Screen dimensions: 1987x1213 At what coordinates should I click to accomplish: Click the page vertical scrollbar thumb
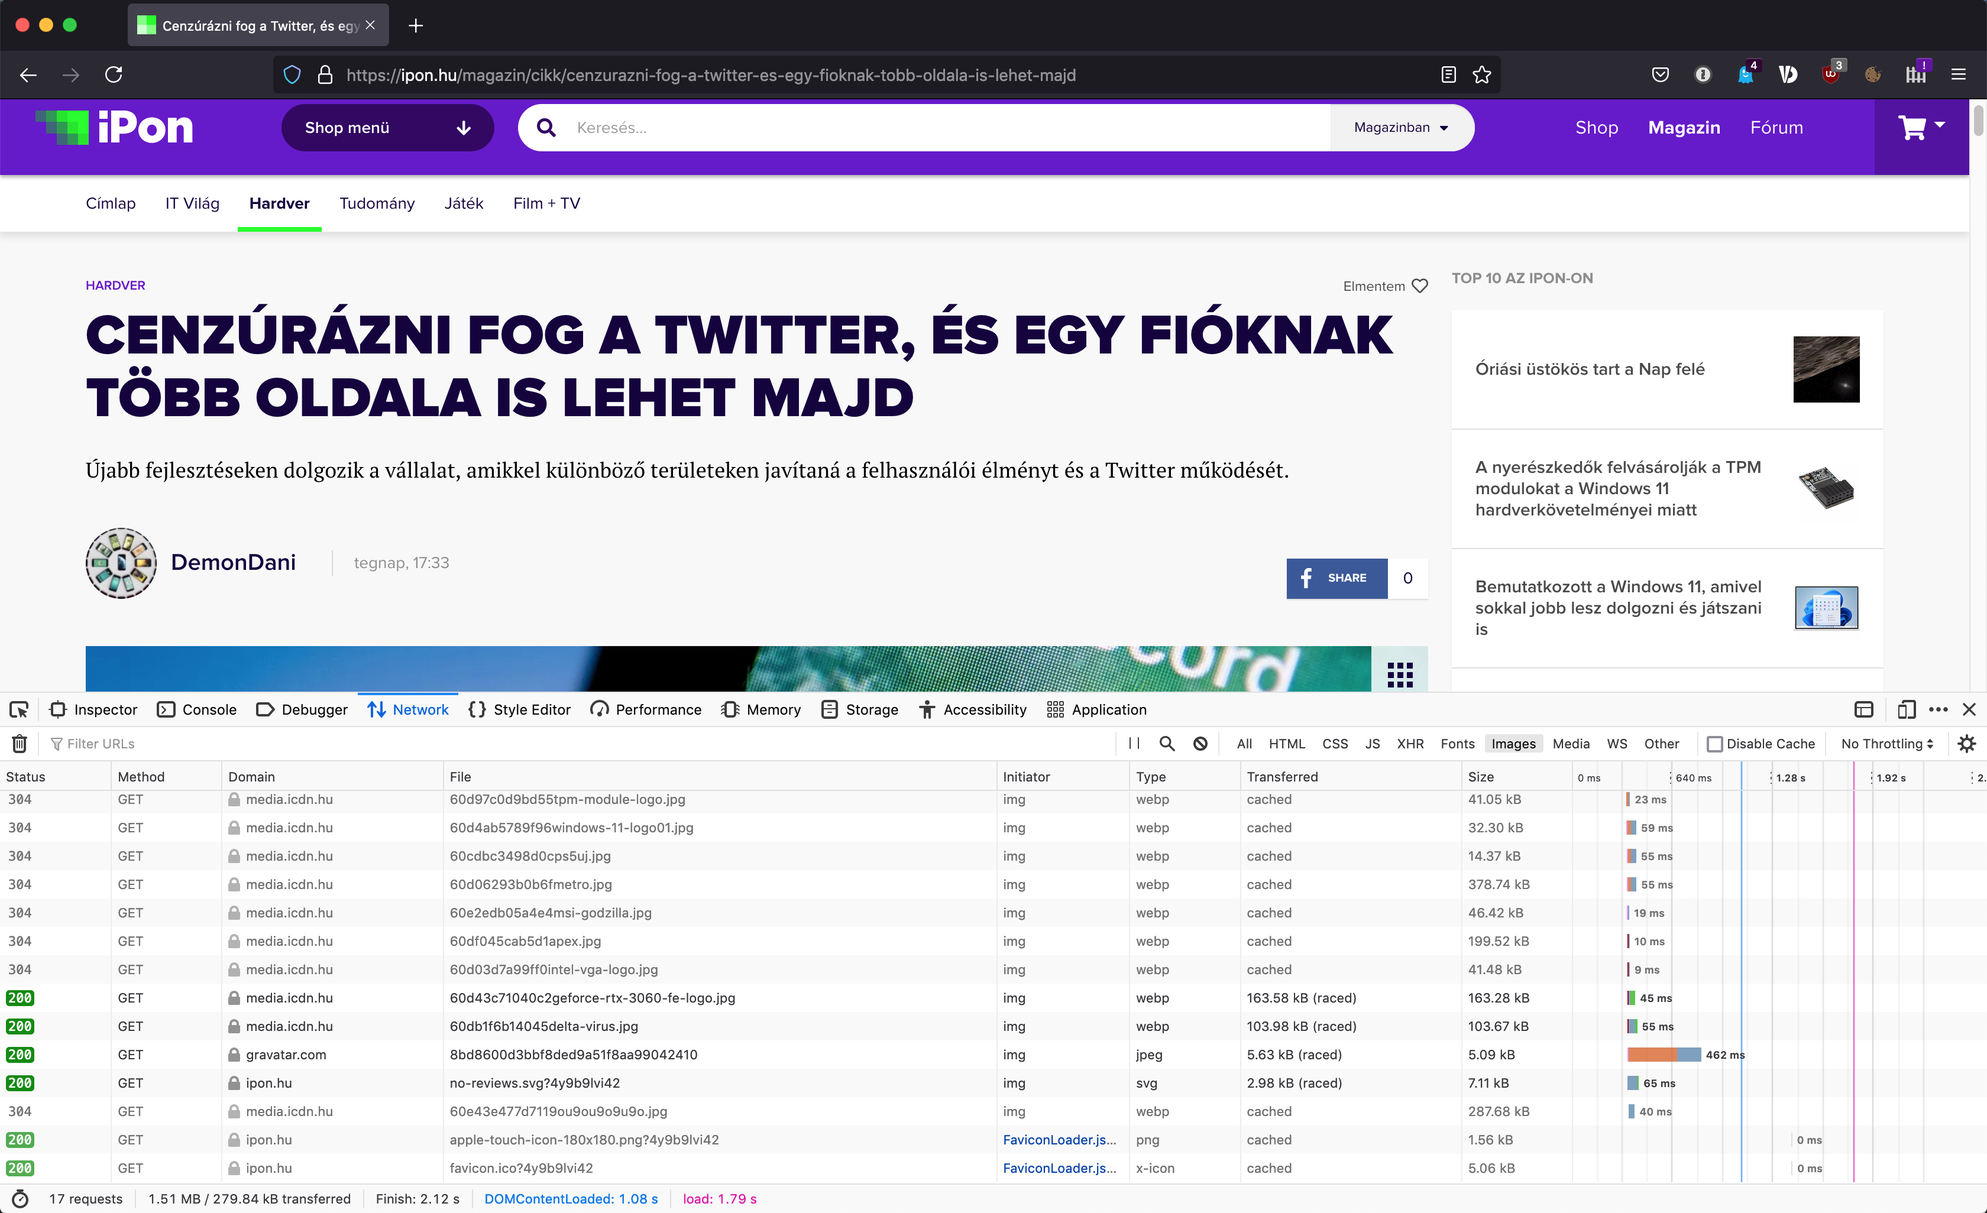(1979, 120)
